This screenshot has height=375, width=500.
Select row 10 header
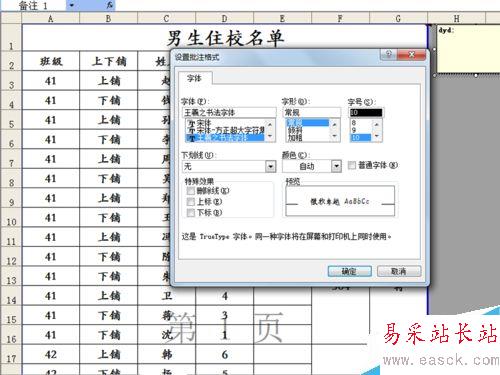11,218
